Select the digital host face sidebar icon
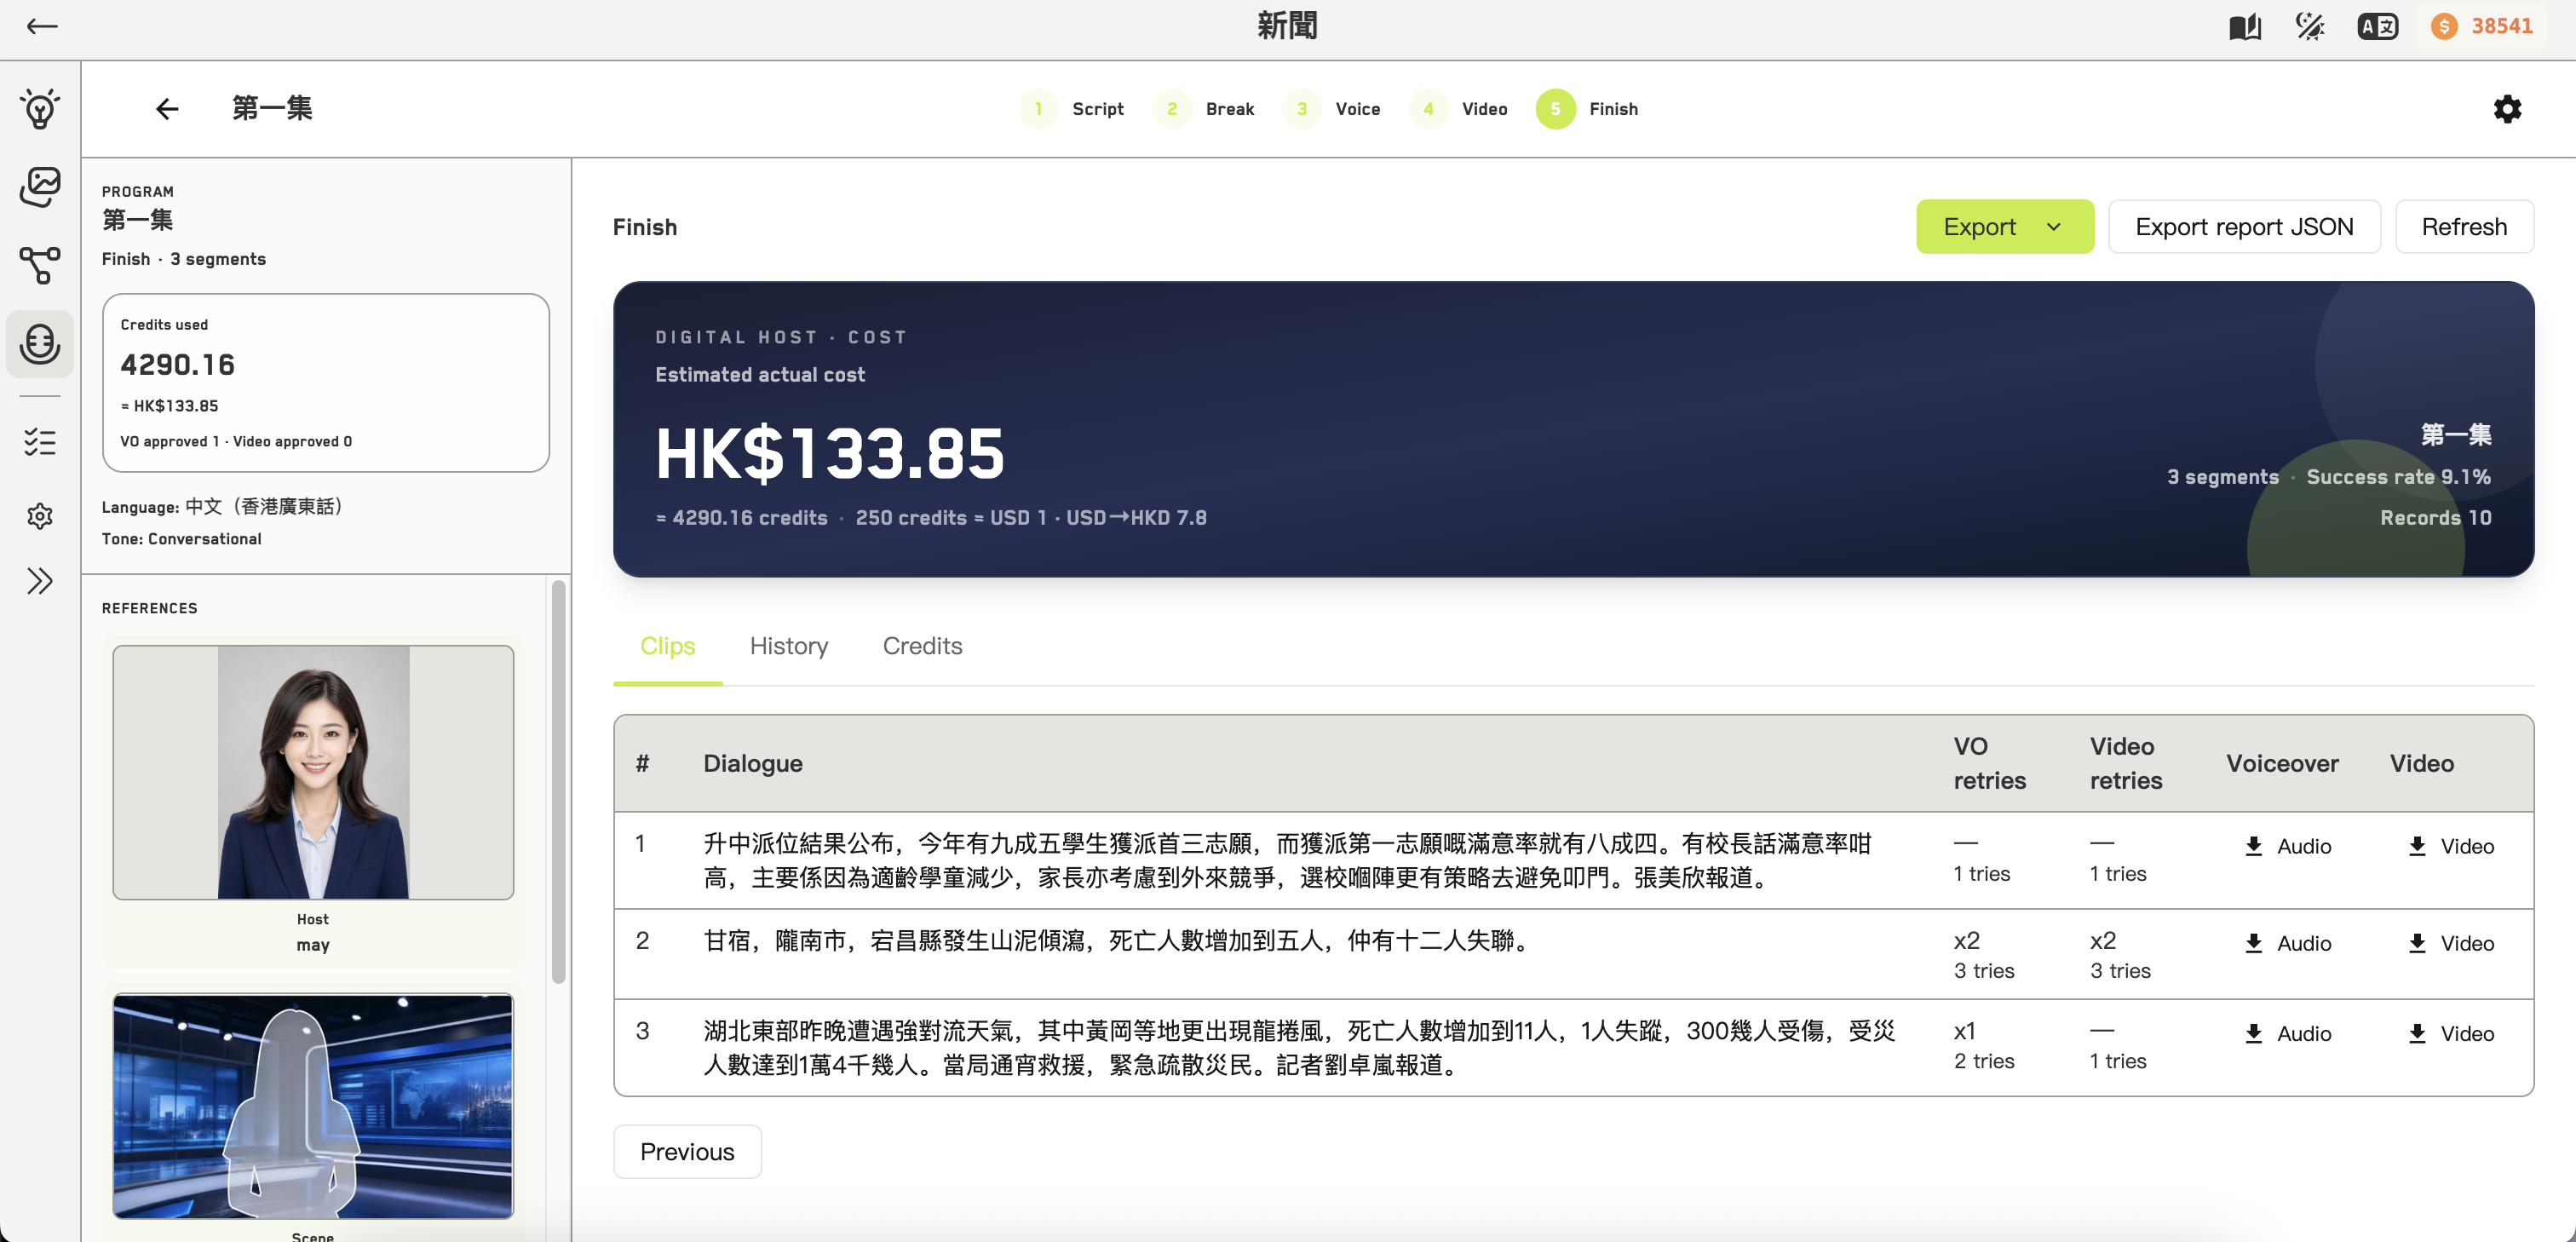The width and height of the screenshot is (2576, 1242). click(x=40, y=344)
